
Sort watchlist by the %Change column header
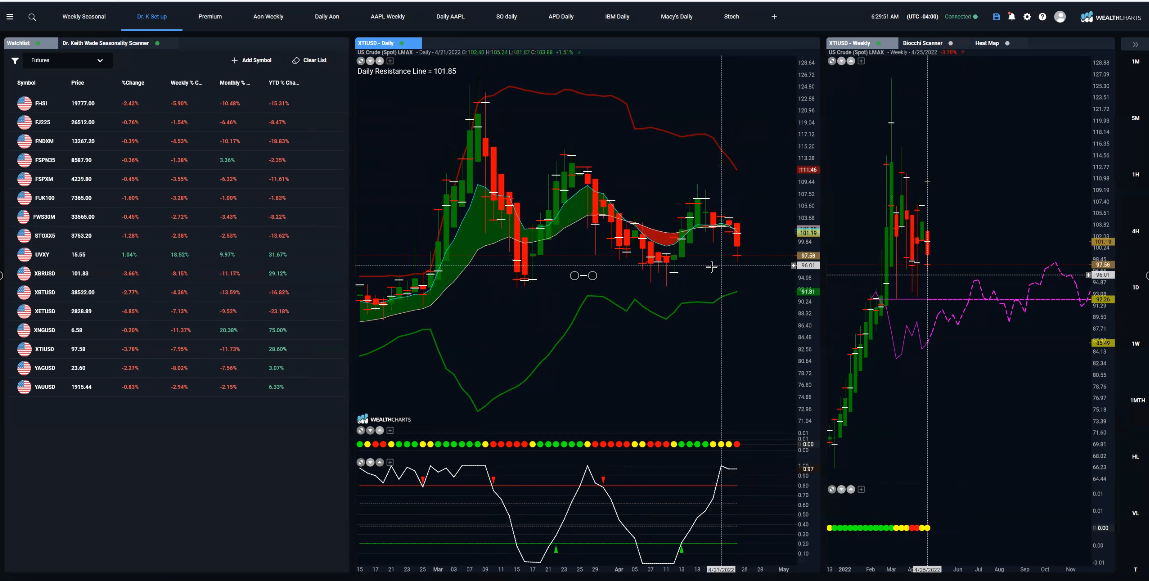click(133, 83)
